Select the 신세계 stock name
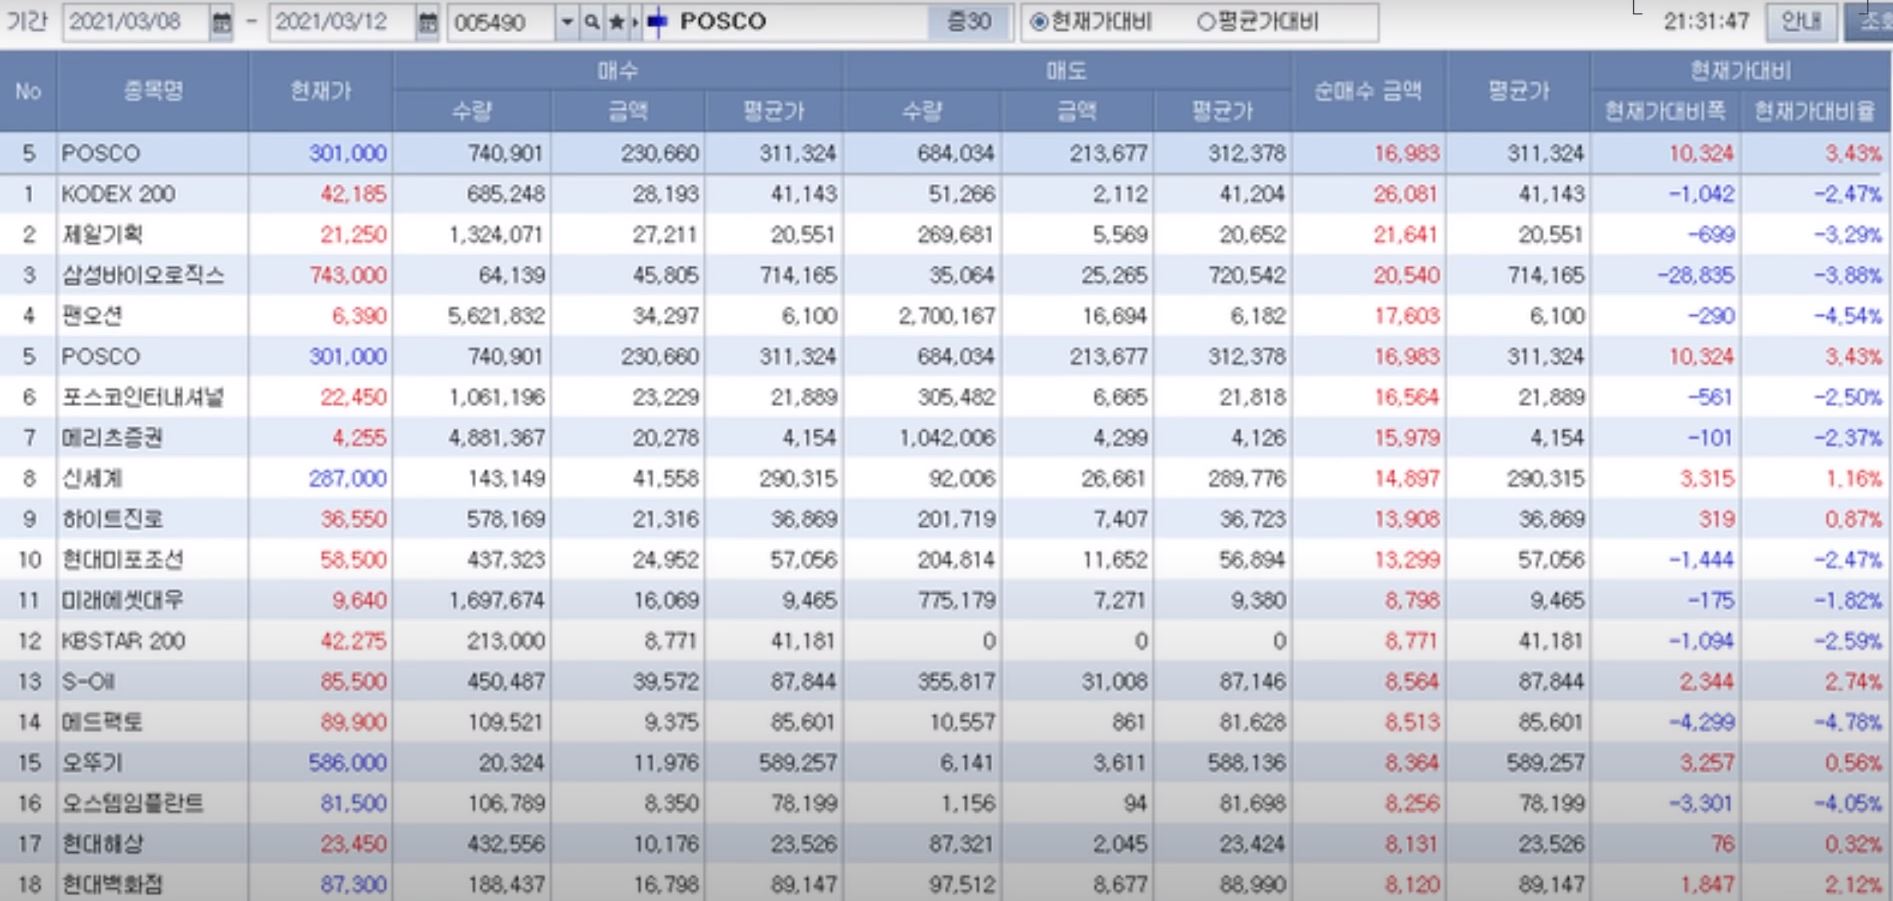 click(x=92, y=479)
